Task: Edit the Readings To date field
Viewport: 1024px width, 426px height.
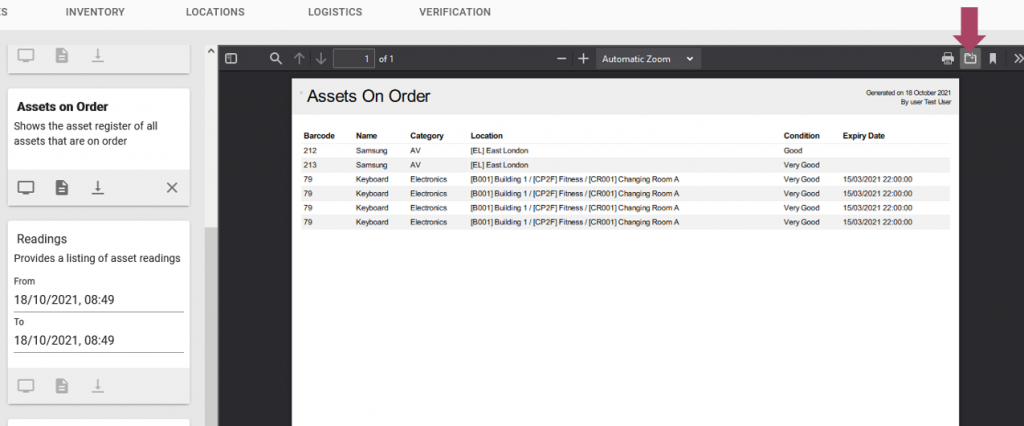Action: pos(99,340)
